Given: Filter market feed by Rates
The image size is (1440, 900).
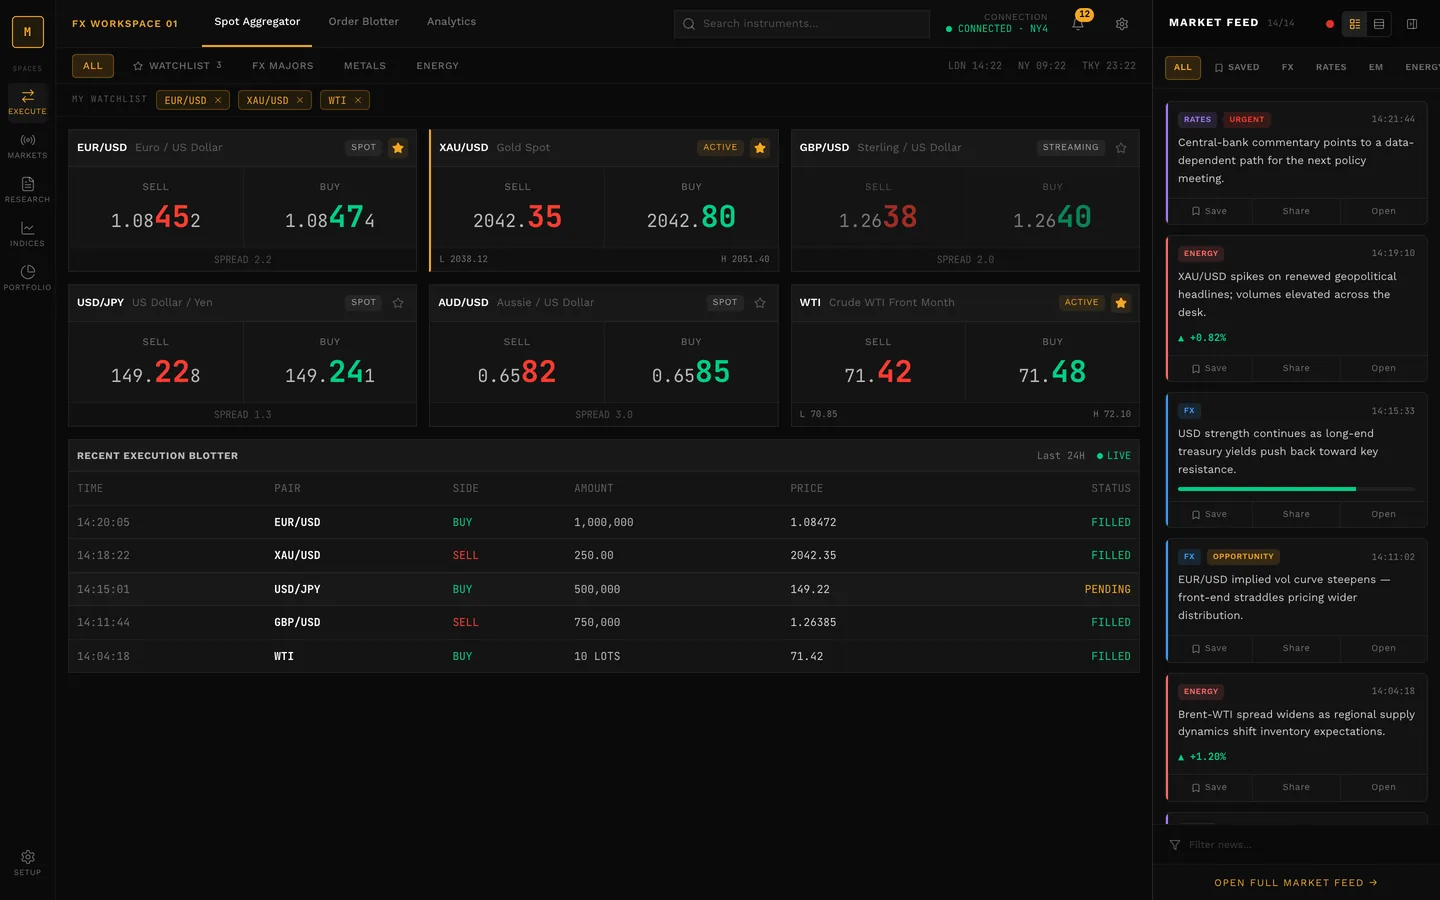Looking at the screenshot, I should coord(1331,68).
